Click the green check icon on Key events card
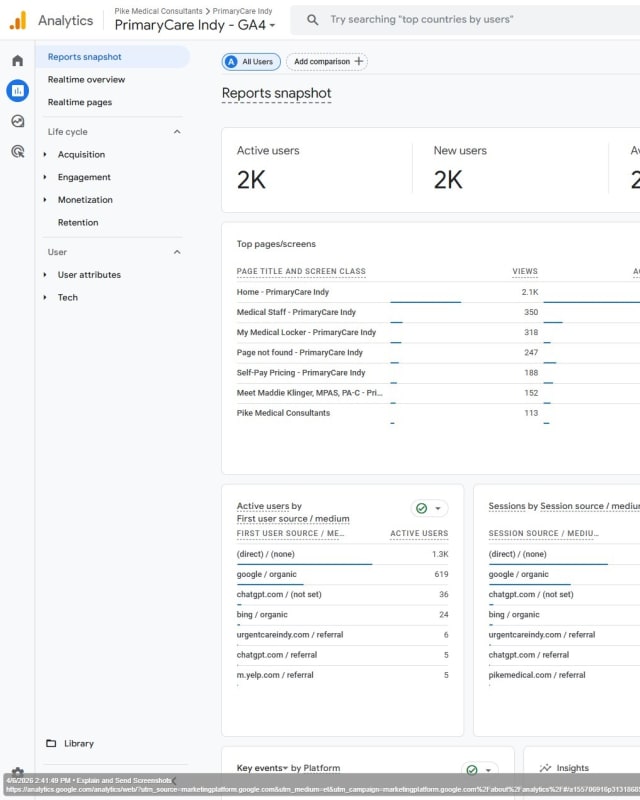640x800 pixels. click(472, 770)
